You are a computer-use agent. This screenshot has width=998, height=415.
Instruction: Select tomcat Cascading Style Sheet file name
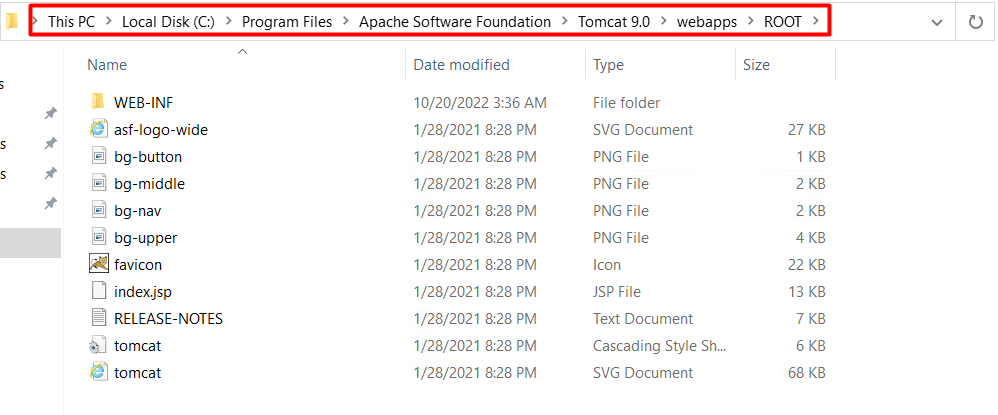[137, 346]
